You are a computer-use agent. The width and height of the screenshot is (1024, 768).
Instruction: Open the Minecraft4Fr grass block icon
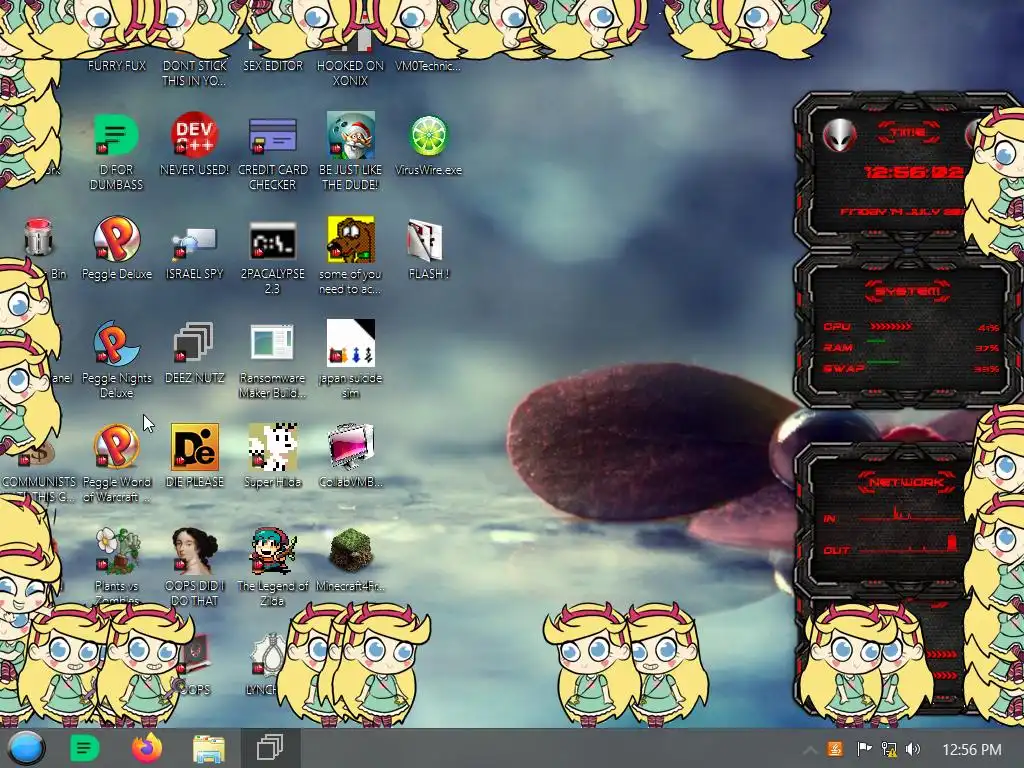pyautogui.click(x=351, y=551)
